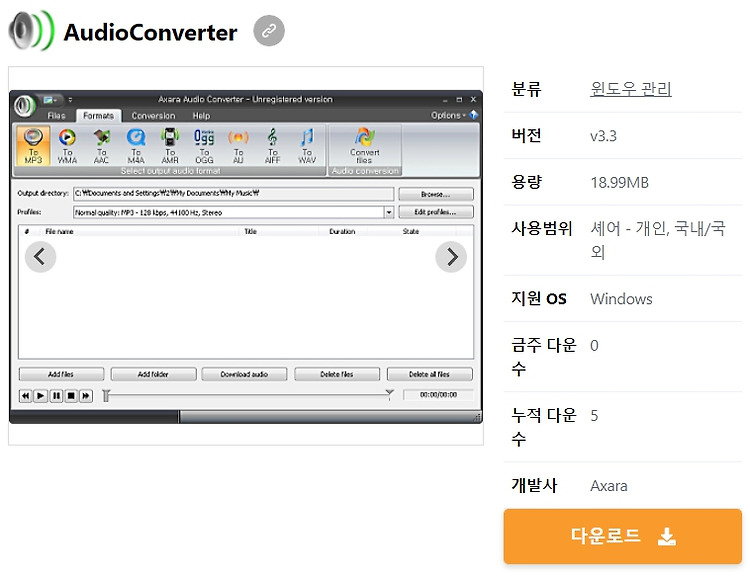Click the end marker on seek slider

tap(389, 394)
